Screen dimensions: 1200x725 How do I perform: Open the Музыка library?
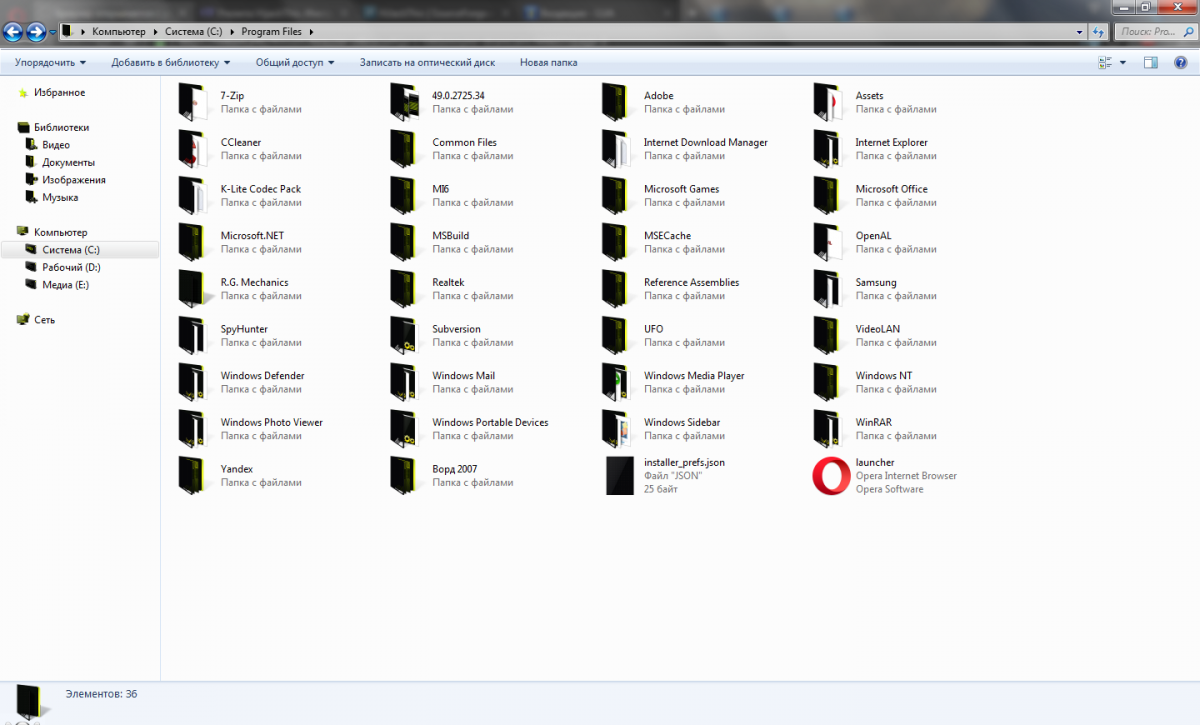tap(60, 197)
